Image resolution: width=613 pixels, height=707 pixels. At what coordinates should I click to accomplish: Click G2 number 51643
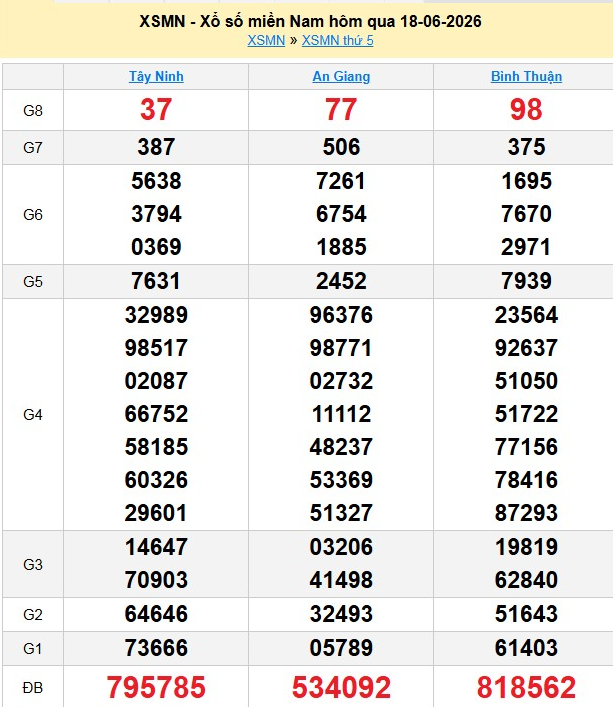pos(526,615)
